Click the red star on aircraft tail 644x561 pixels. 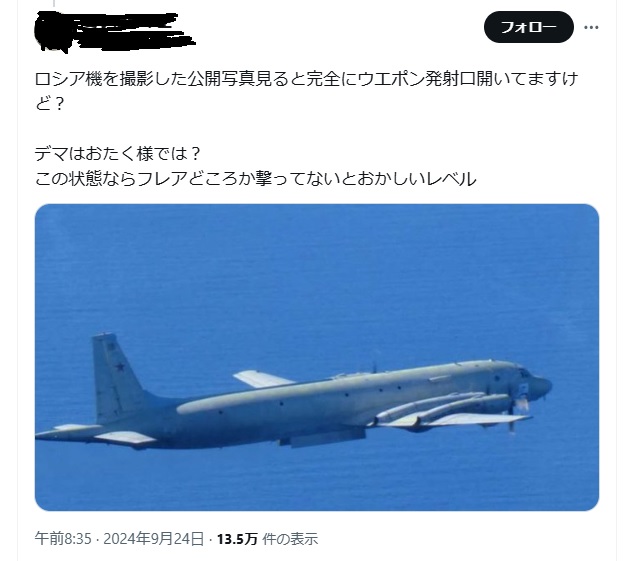120,366
